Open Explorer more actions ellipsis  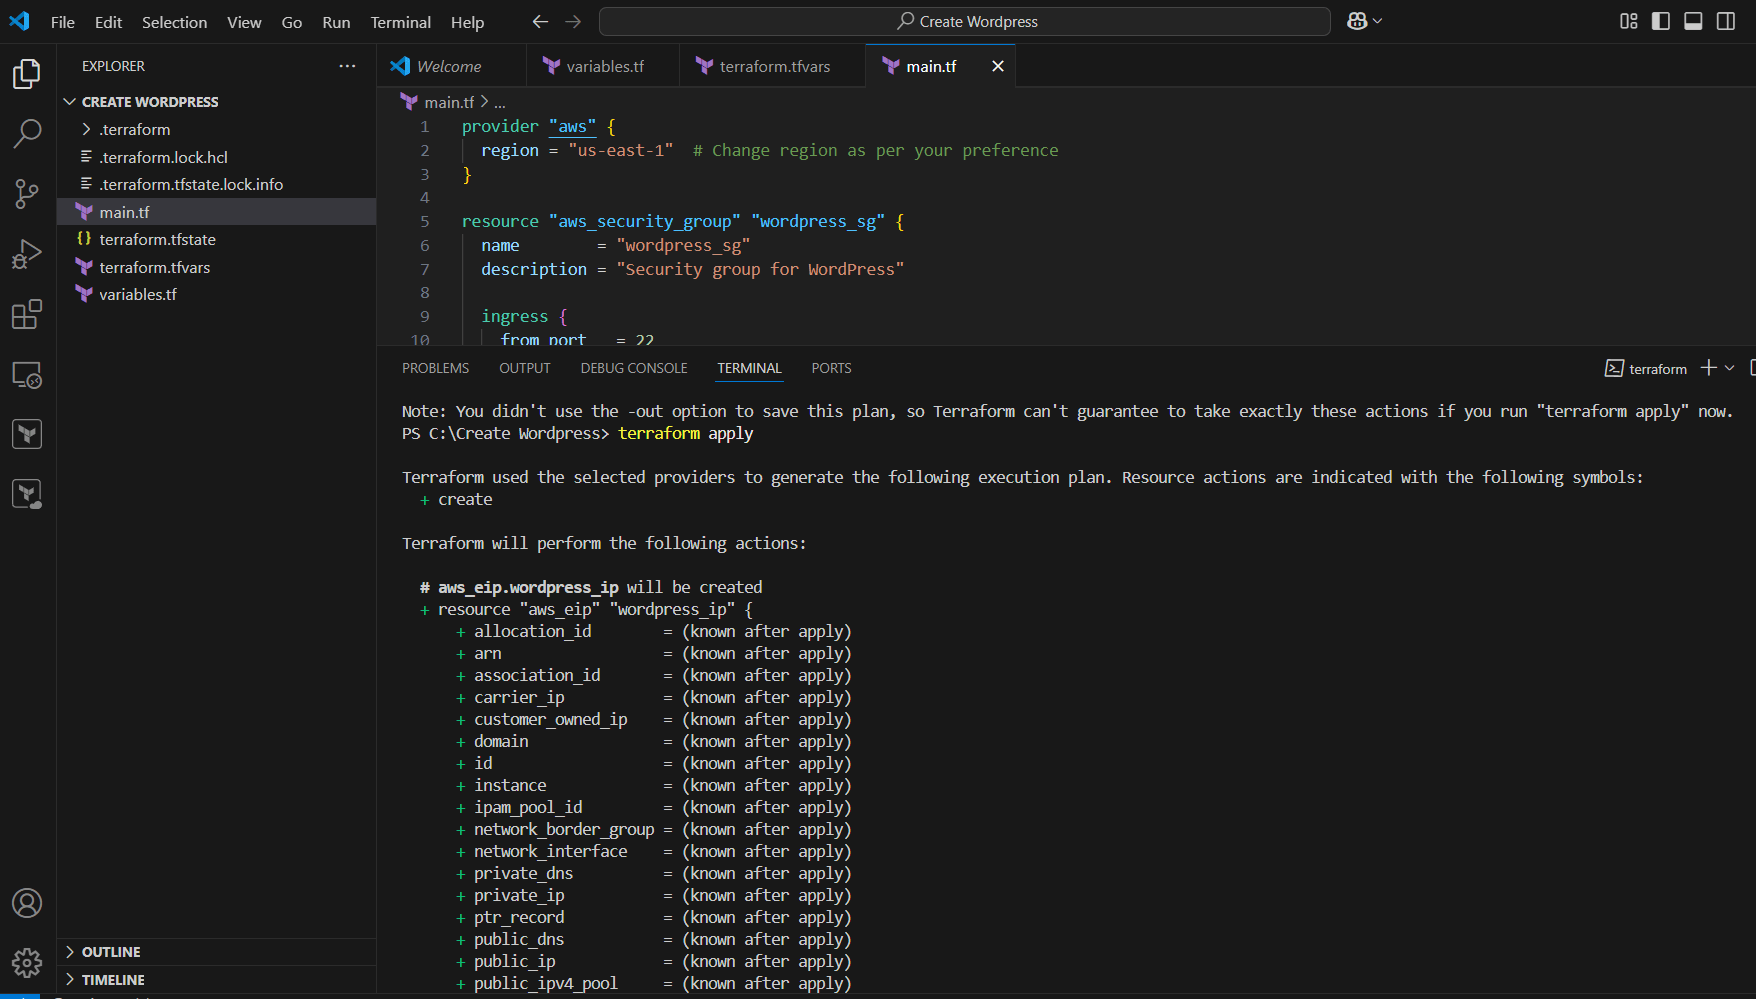coord(347,66)
